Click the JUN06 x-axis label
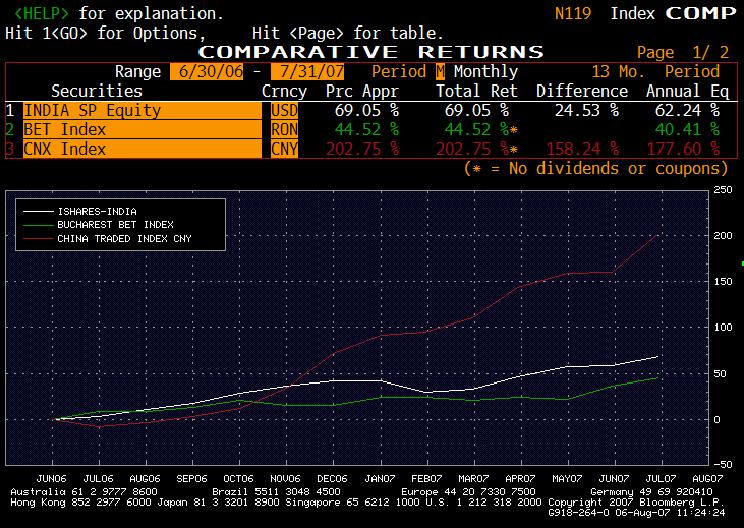Image resolution: width=744 pixels, height=528 pixels. [51, 479]
